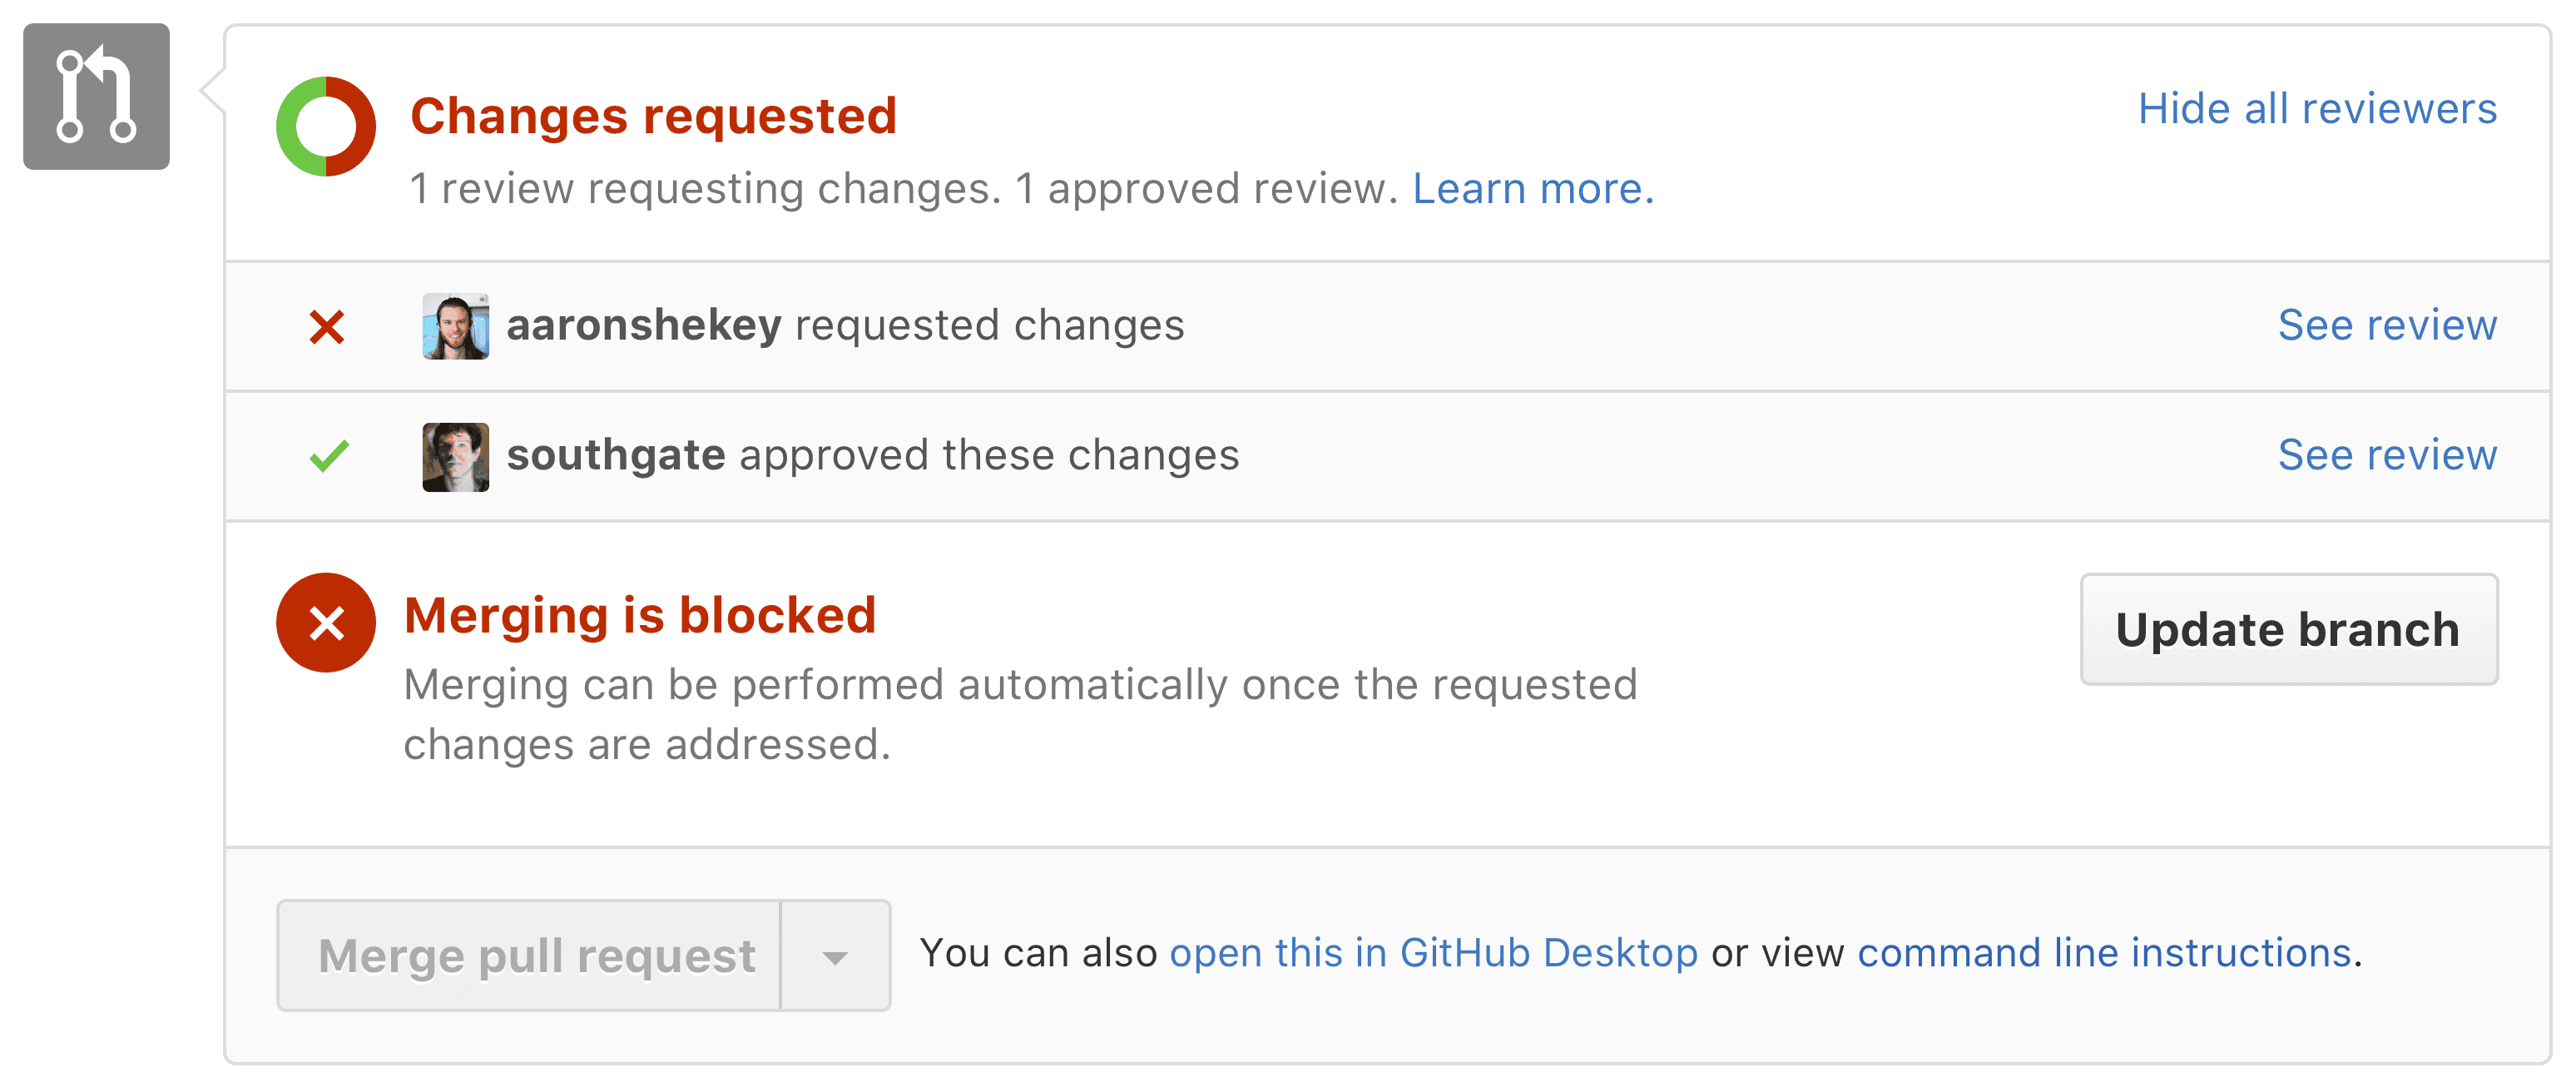Click the pull request merge icon

[x=96, y=97]
